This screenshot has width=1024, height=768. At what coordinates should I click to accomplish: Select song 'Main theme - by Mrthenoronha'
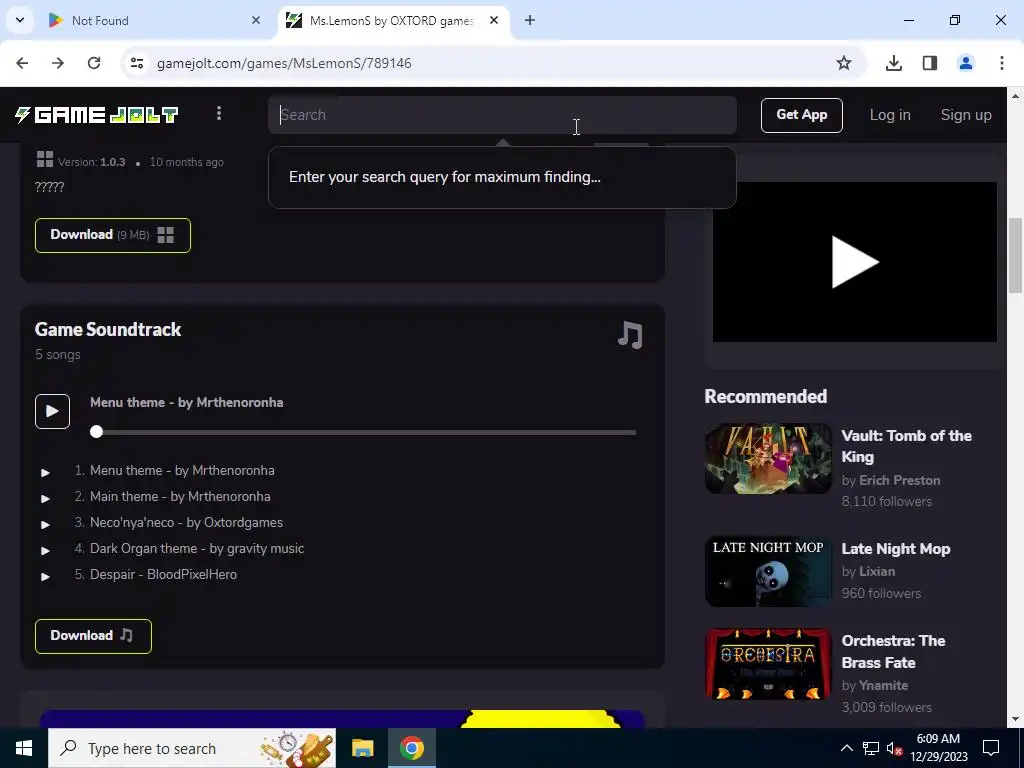pyautogui.click(x=180, y=497)
